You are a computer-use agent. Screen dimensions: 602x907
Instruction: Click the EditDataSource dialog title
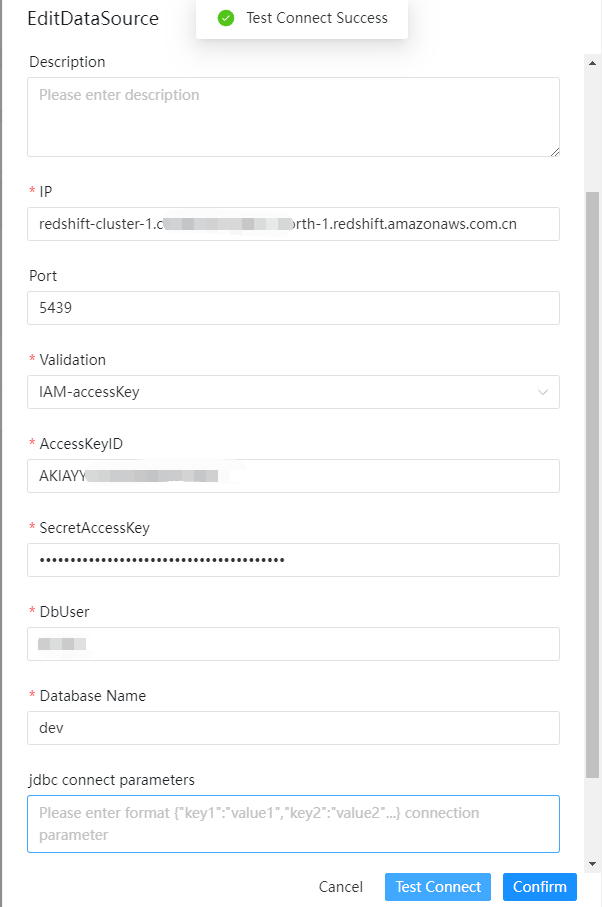coord(93,19)
